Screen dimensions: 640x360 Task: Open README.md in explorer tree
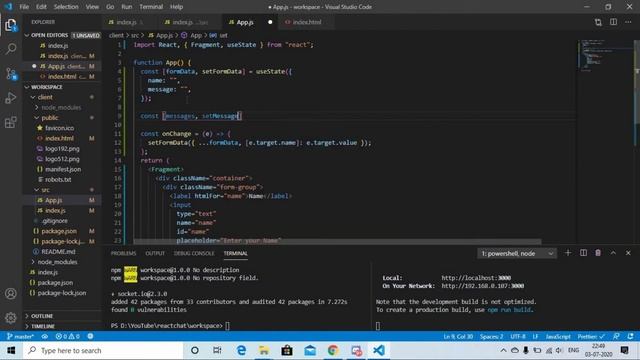pyautogui.click(x=58, y=251)
